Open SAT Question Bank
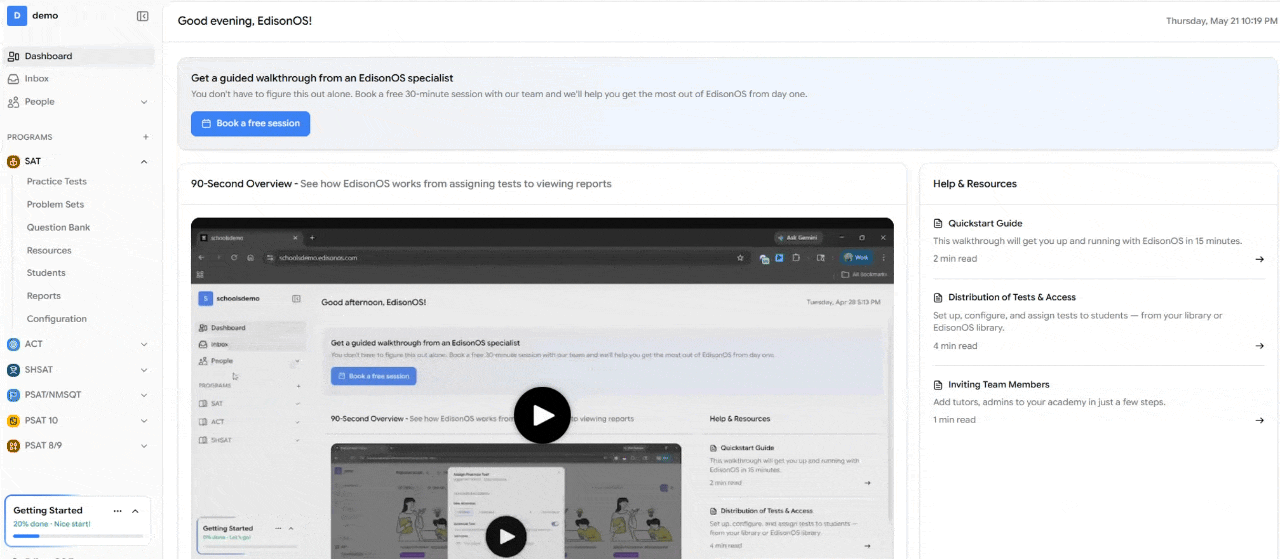 [x=59, y=228]
